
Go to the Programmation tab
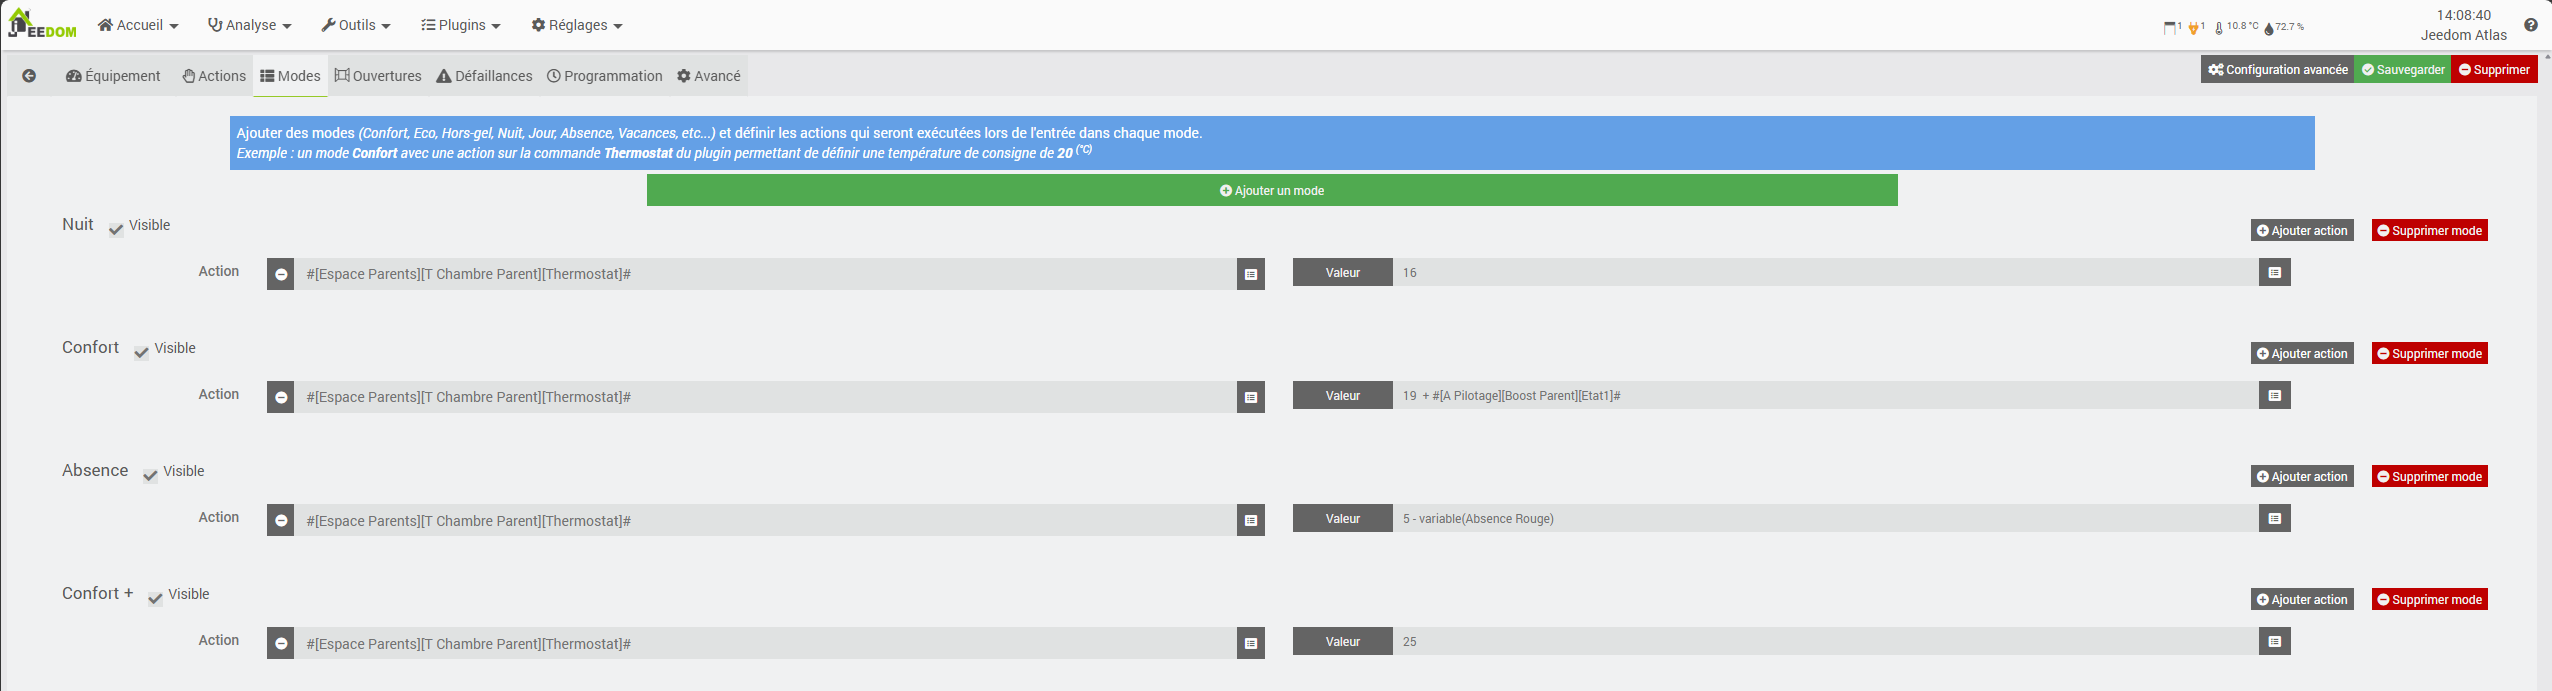(604, 76)
